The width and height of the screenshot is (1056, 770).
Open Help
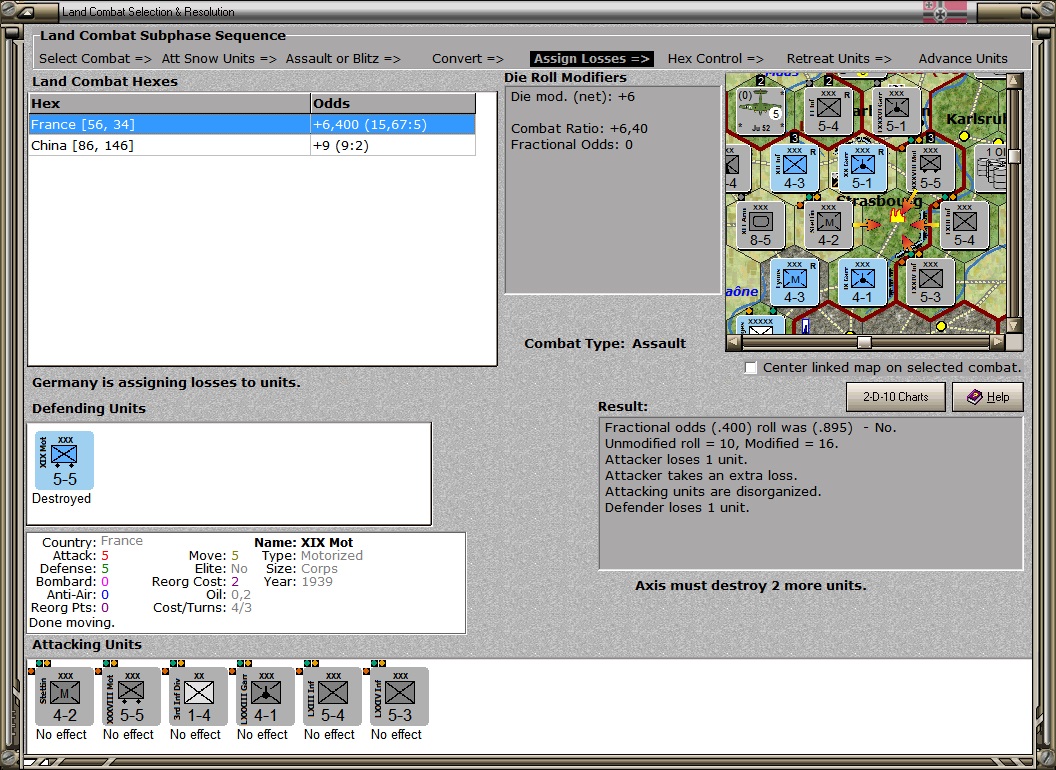coord(988,397)
